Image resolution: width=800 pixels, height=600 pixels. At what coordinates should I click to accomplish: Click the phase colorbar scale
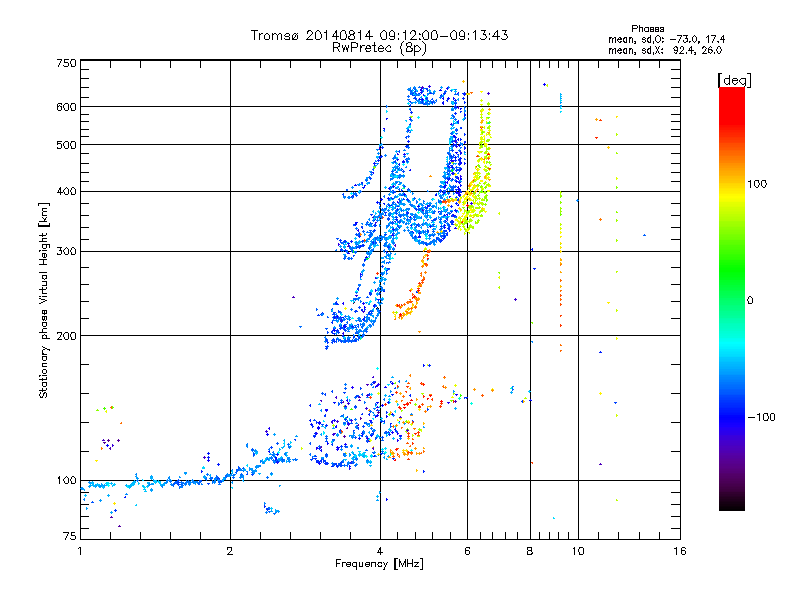[x=732, y=298]
